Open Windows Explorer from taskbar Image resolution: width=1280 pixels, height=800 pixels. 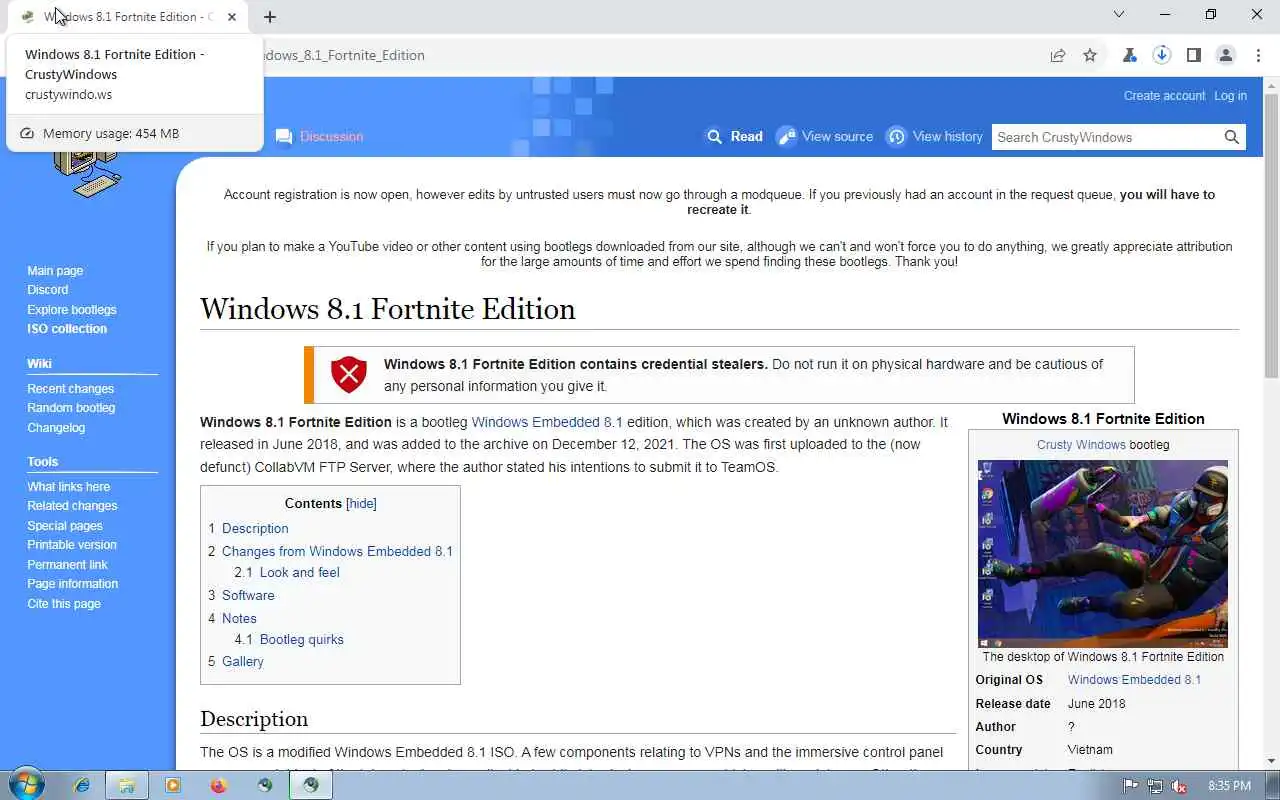click(127, 786)
